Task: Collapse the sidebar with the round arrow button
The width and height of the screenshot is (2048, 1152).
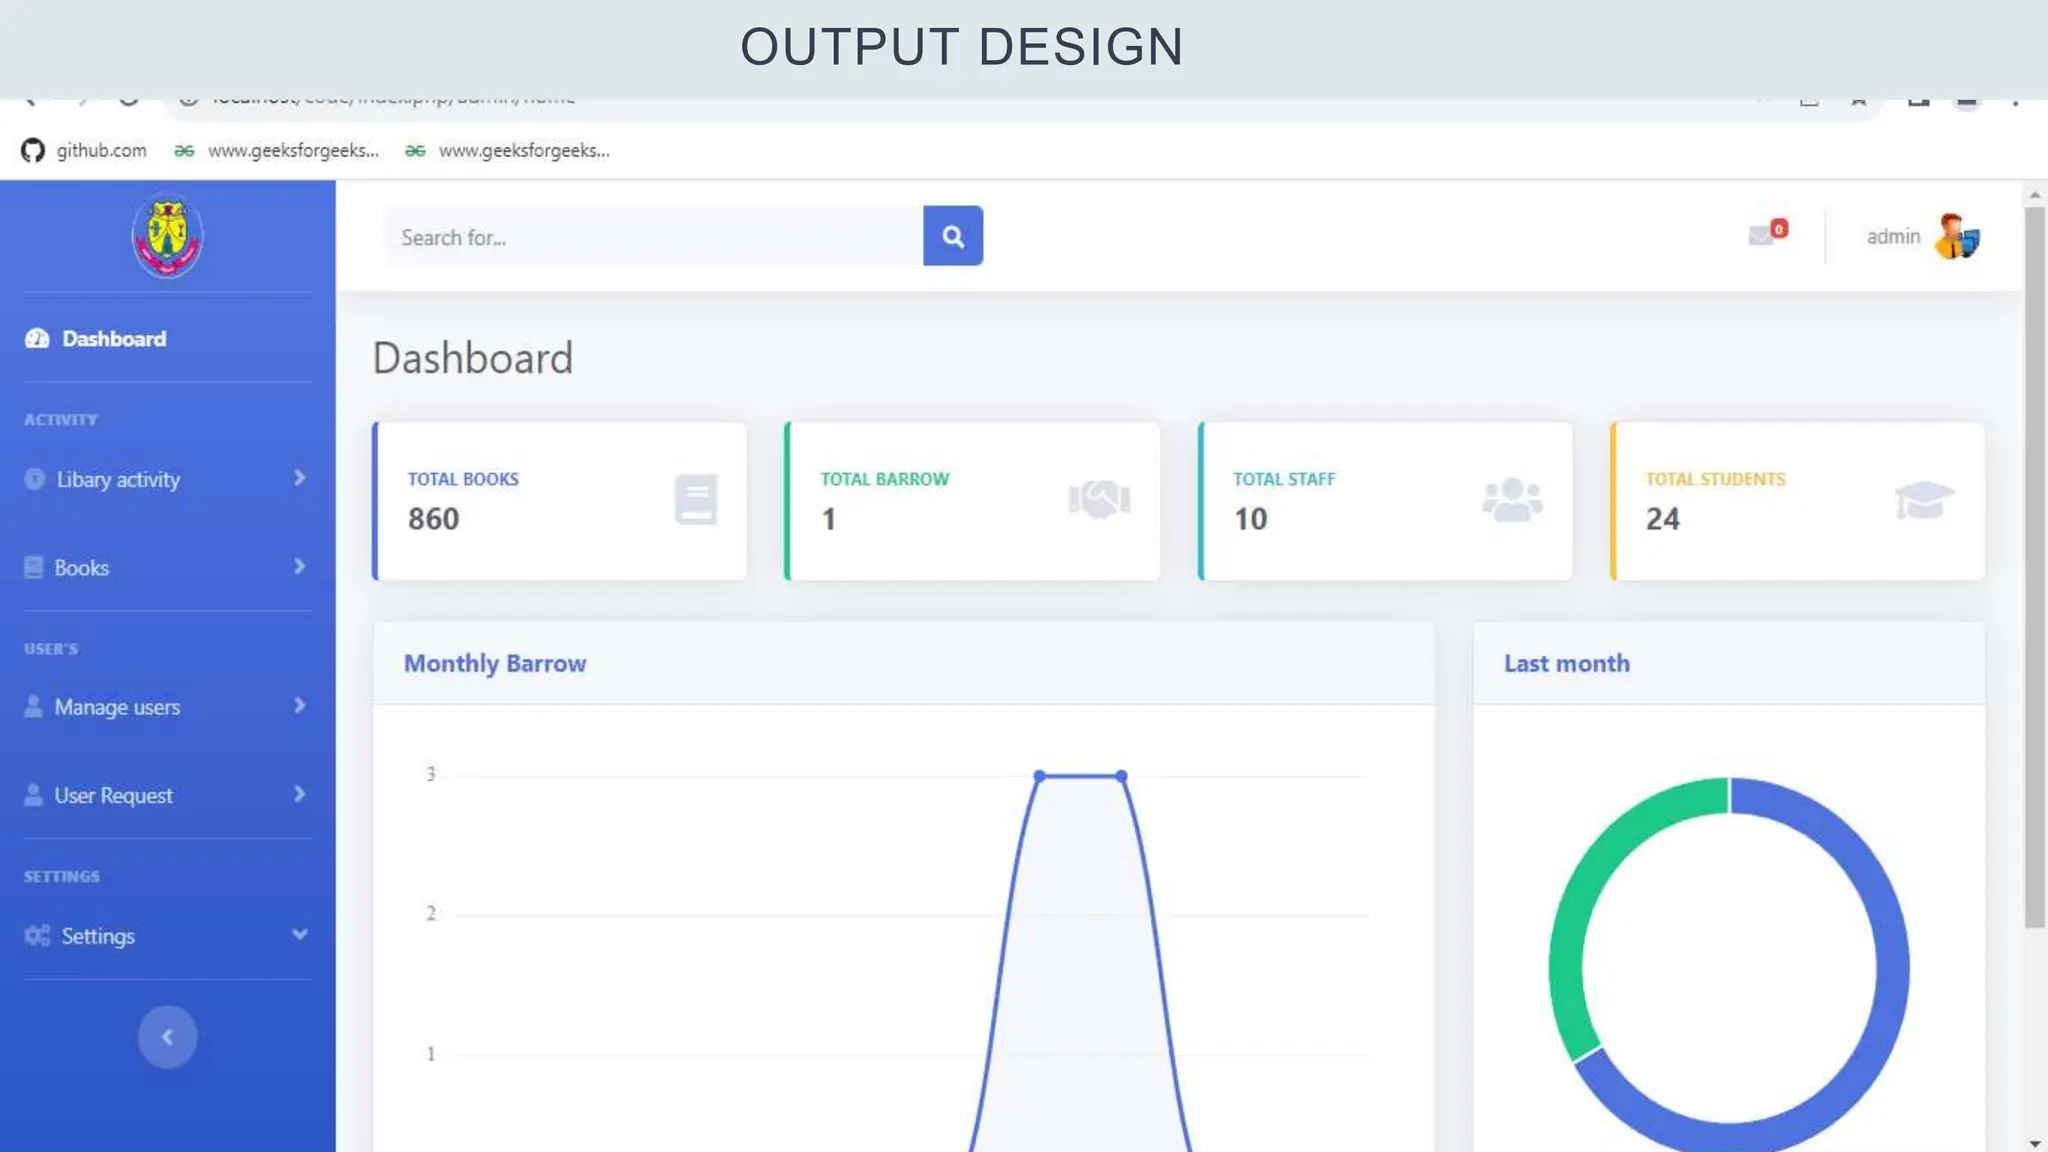Action: click(x=167, y=1037)
